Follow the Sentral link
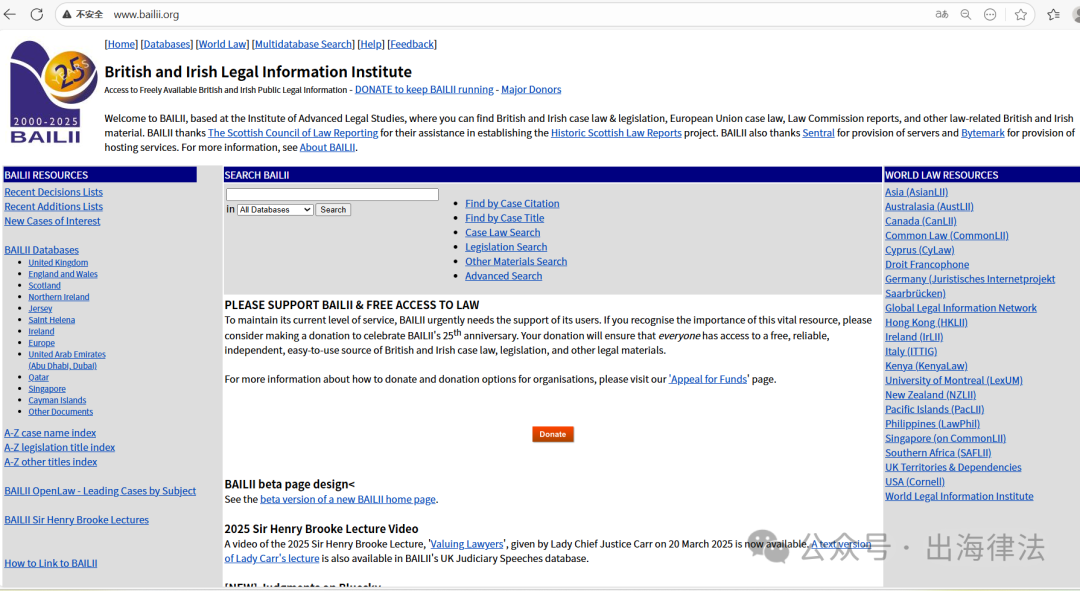The image size is (1080, 591). [818, 133]
